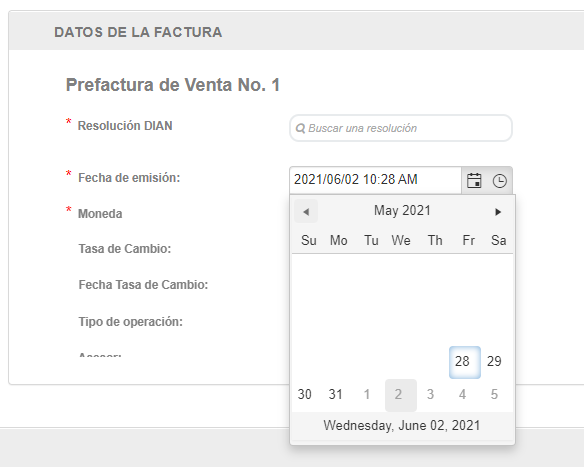Focus the Buscar una resolución field
The height and width of the screenshot is (467, 584).
pos(401,128)
